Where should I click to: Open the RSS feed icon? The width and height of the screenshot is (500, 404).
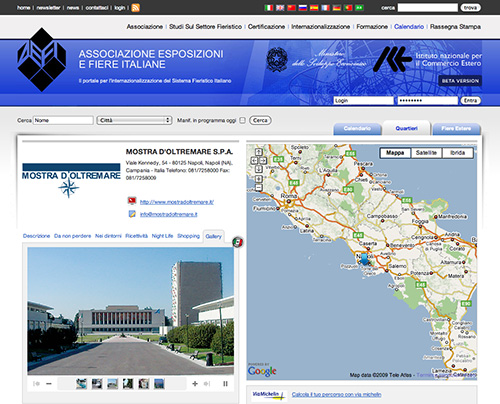(135, 8)
